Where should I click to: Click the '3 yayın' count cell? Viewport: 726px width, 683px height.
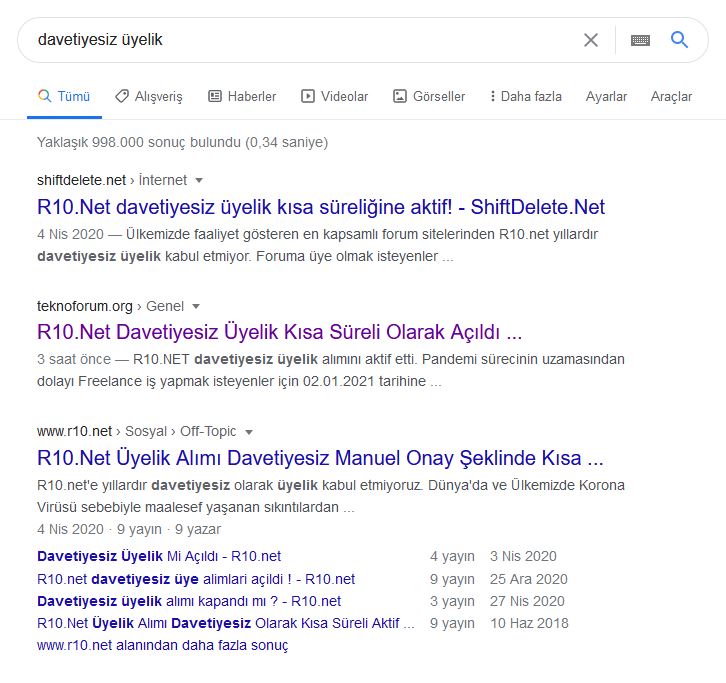[x=452, y=601]
